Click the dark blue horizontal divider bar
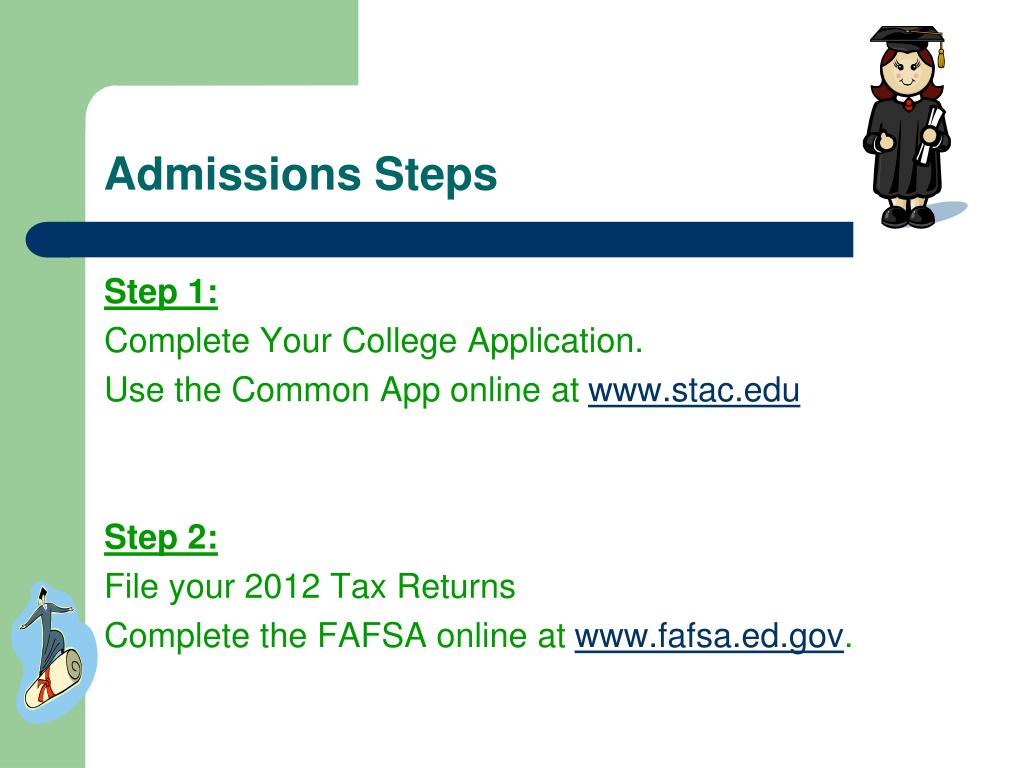The image size is (1024, 768). 439,240
